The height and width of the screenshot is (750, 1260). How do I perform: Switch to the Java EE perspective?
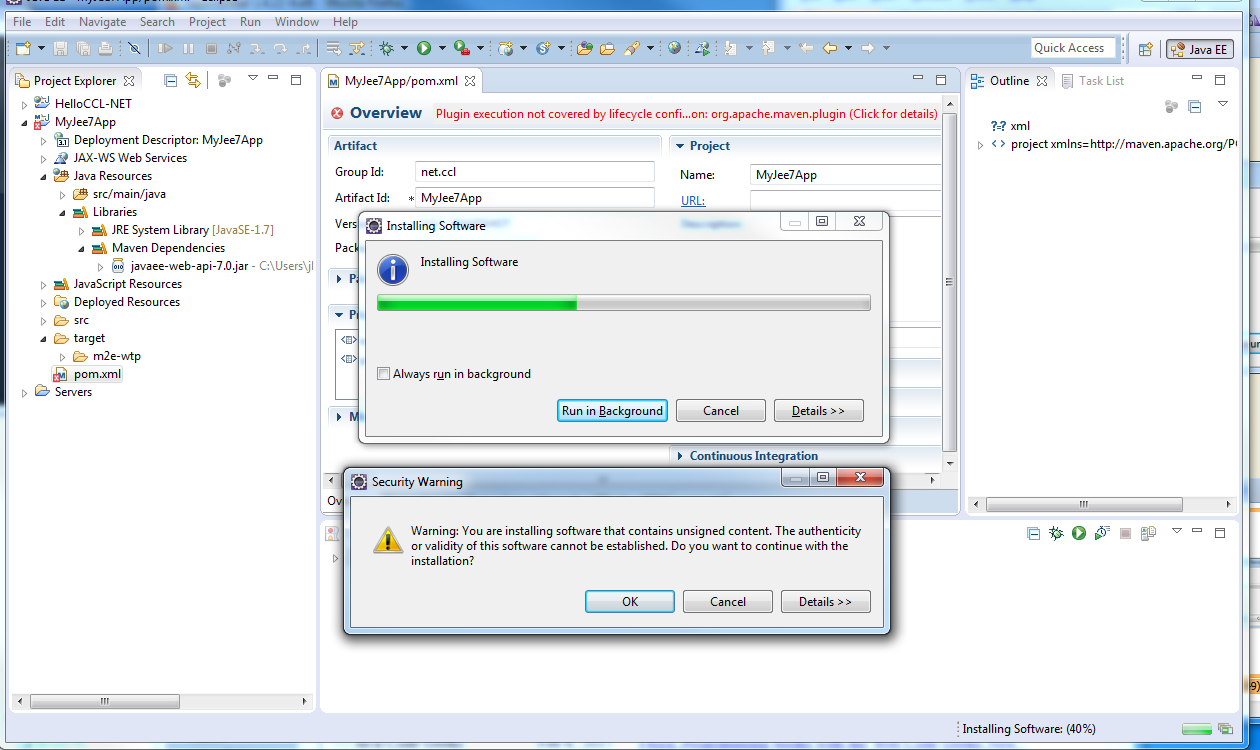(x=1199, y=49)
